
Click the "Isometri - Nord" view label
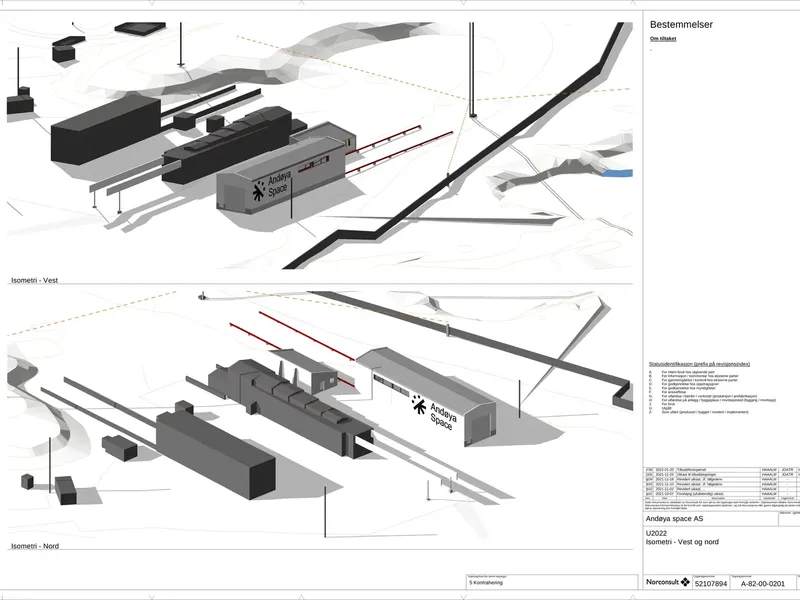[35, 546]
